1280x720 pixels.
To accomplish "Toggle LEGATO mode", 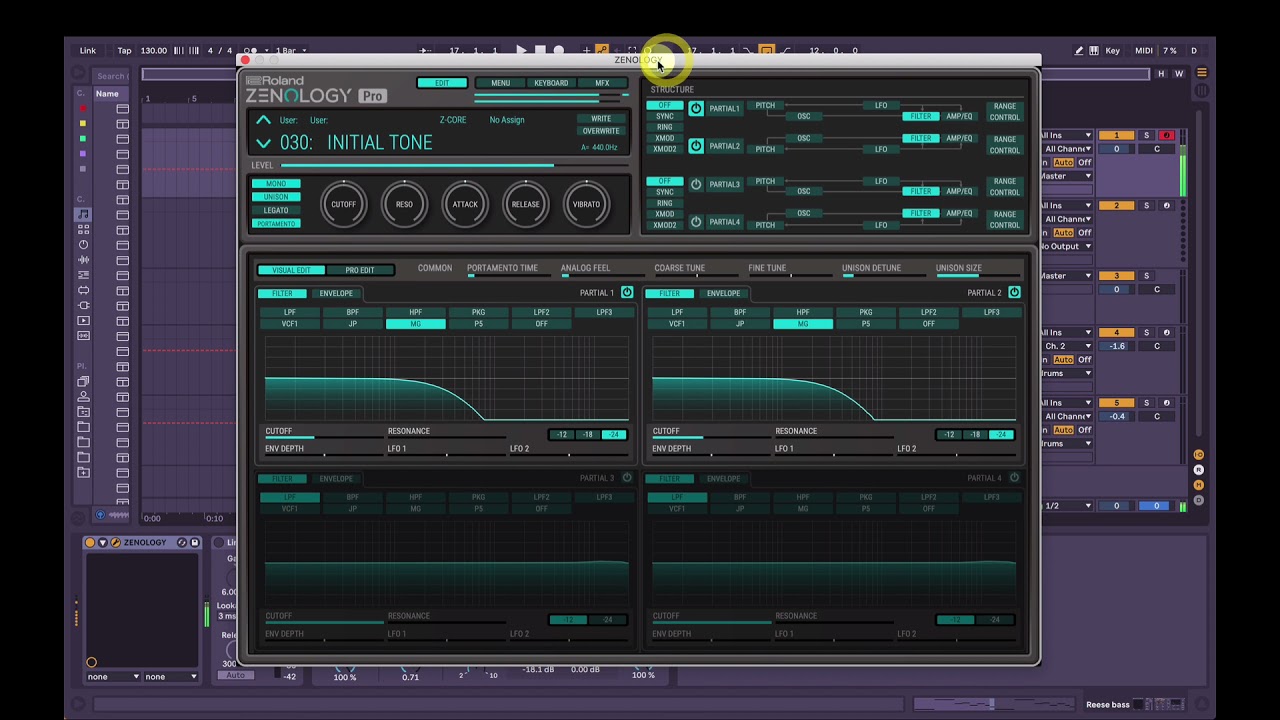I will [x=276, y=210].
